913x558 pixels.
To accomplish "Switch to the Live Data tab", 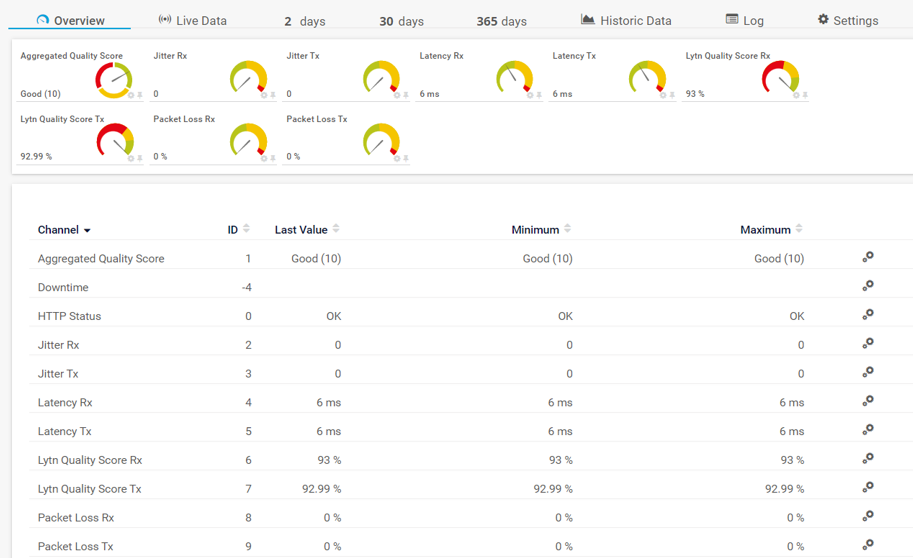I will (193, 20).
